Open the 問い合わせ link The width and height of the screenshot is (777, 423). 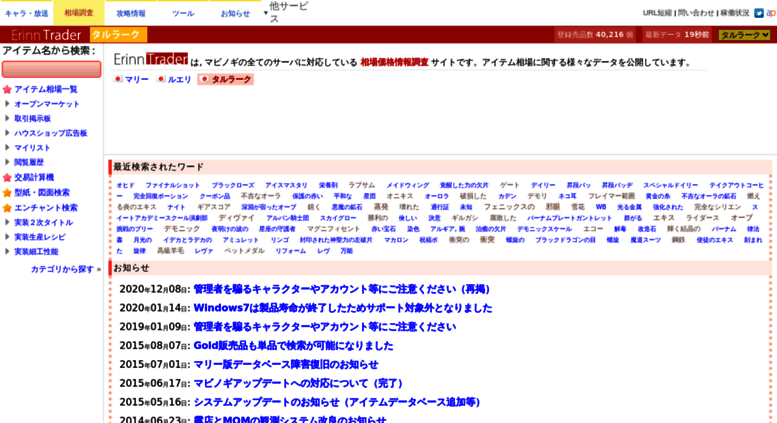[696, 13]
